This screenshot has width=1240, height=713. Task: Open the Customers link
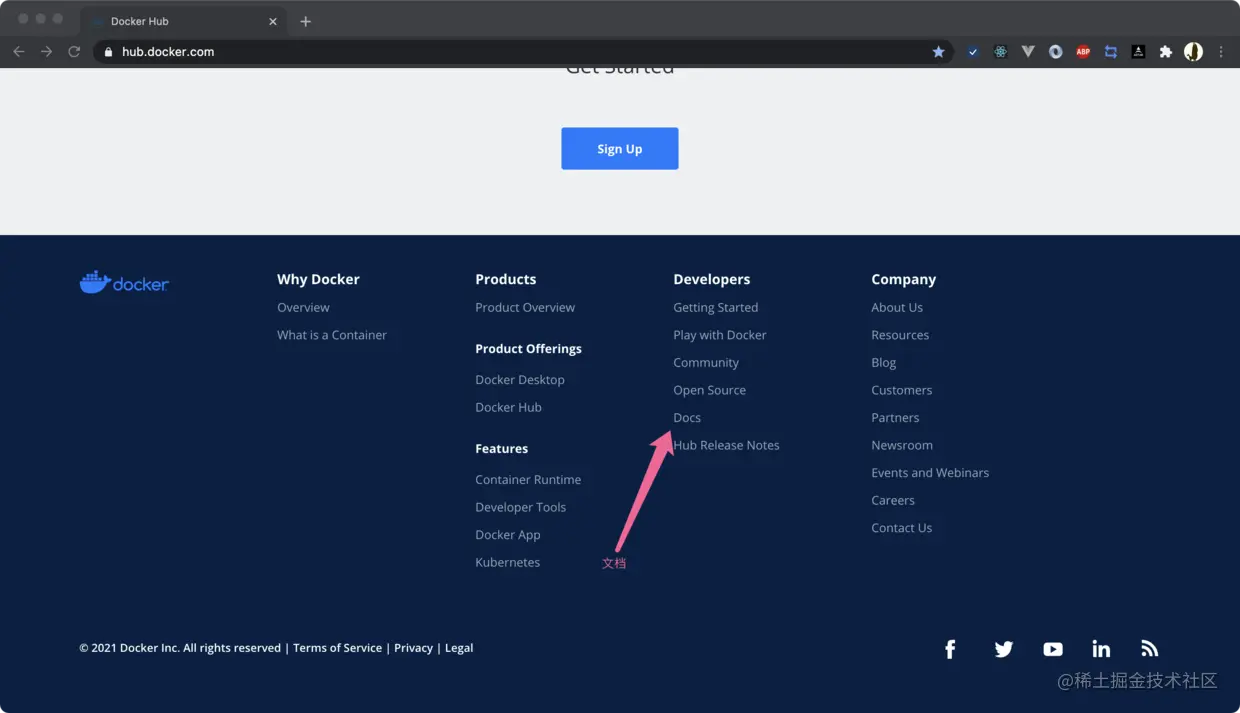click(x=902, y=390)
